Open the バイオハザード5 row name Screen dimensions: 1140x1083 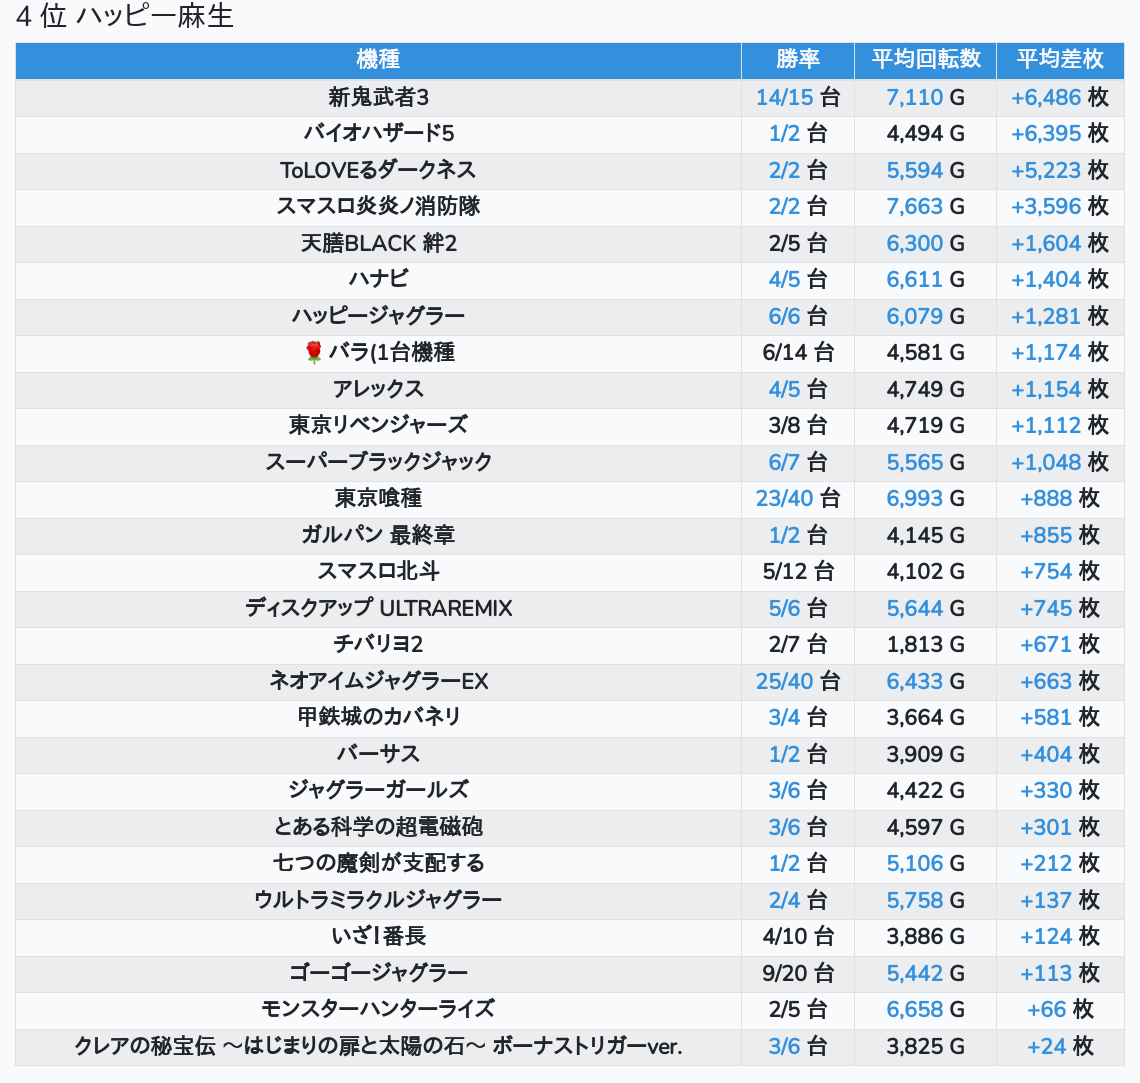378,133
